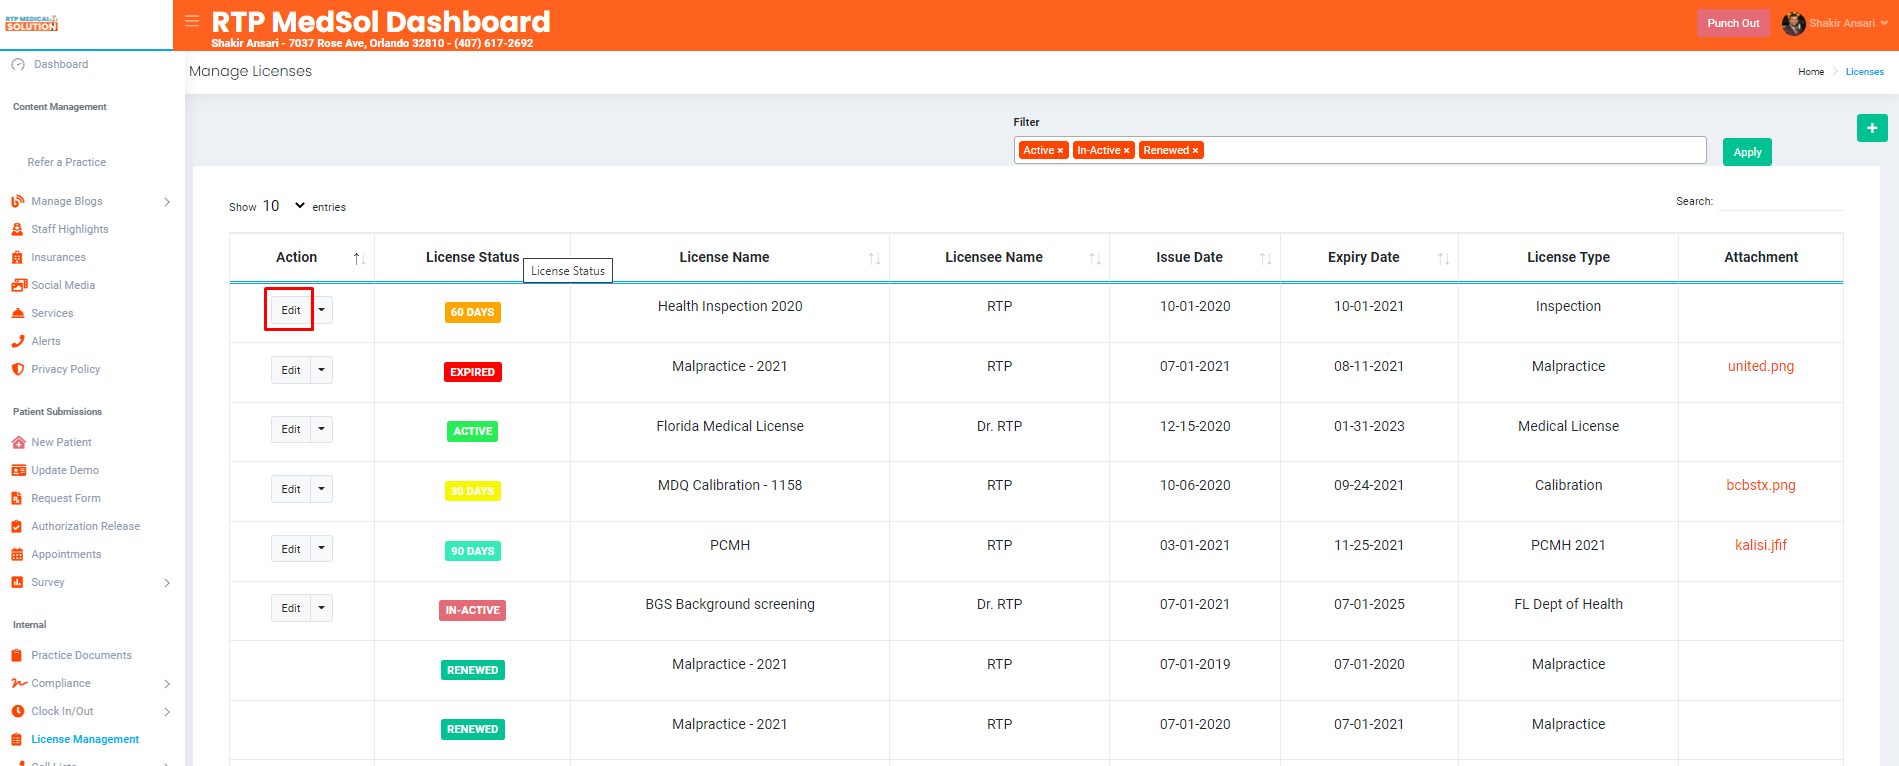Go to Staff Highlights
Screen dimensions: 1899x766
70,229
